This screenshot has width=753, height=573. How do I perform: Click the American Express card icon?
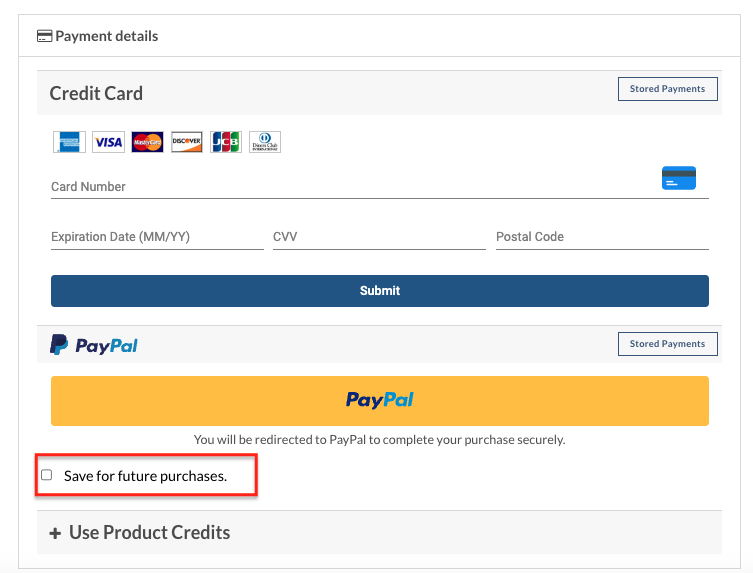coord(69,142)
